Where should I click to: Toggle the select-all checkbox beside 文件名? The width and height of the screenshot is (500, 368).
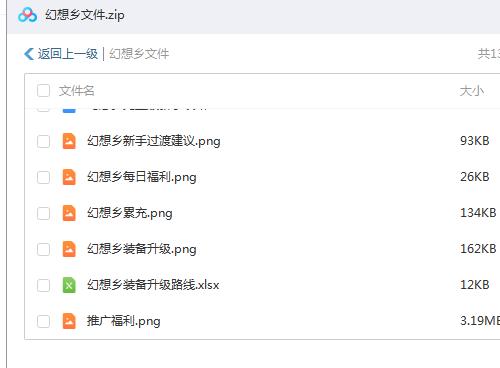[43, 91]
